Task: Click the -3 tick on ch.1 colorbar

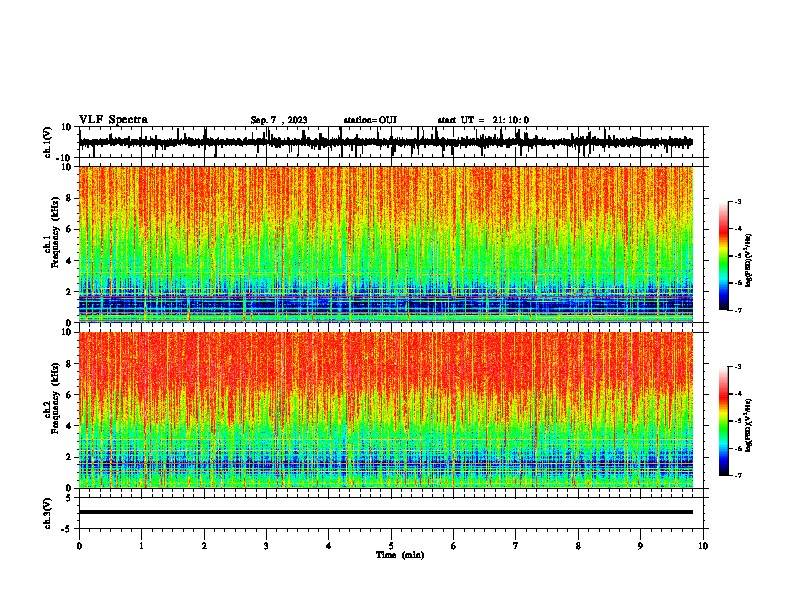Action: click(x=737, y=201)
